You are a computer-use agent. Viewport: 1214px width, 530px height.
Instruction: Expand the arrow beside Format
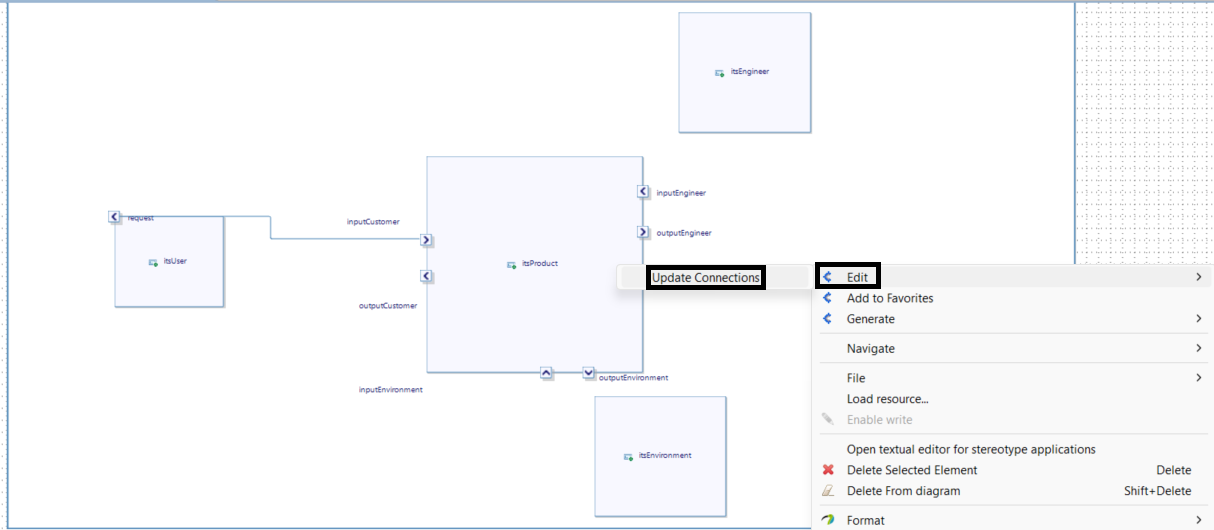(1198, 520)
